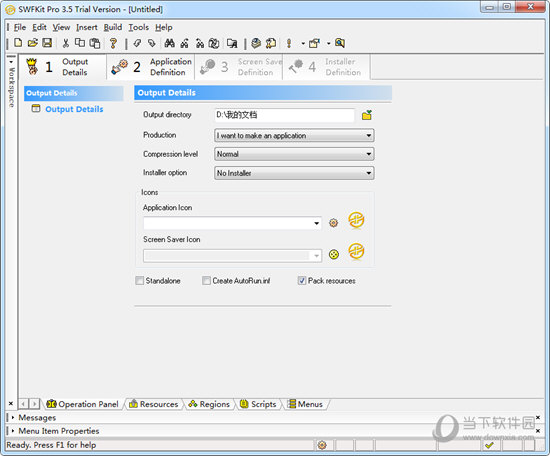Click the yellow reel icon beside Screen Saver Icon
Image resolution: width=550 pixels, height=456 pixels.
click(x=334, y=254)
